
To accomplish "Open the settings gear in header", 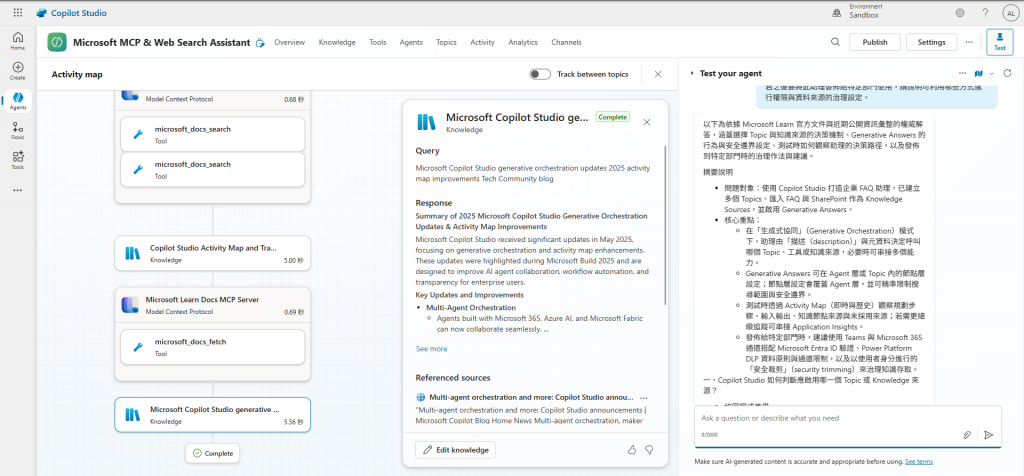I will (x=960, y=13).
